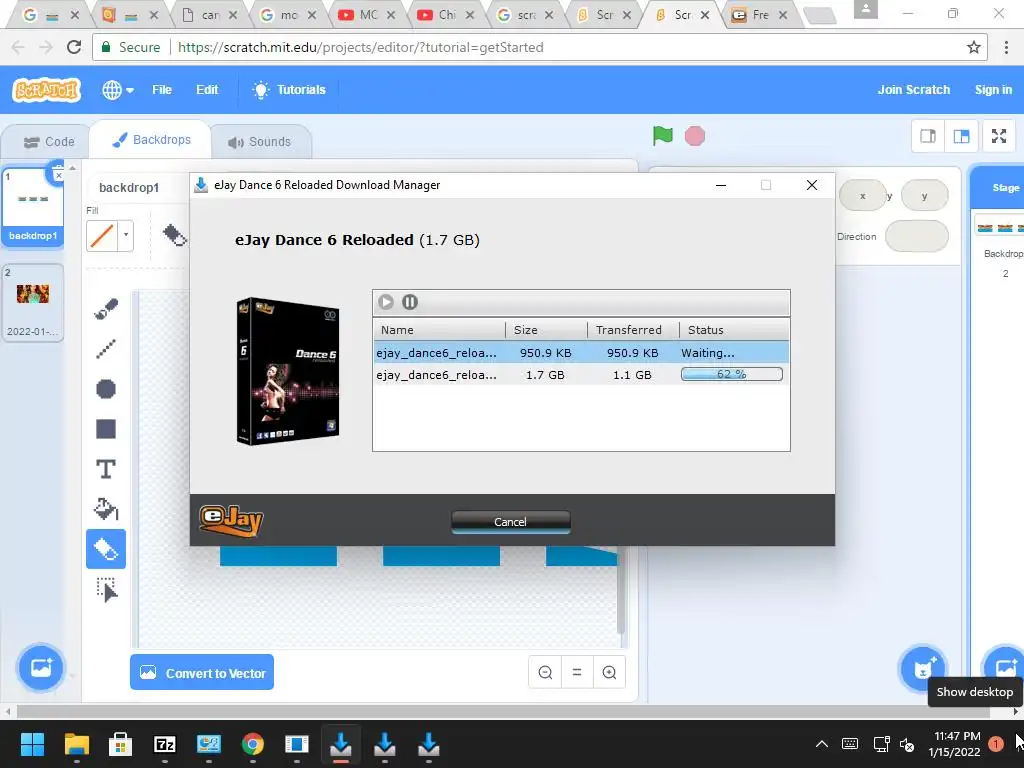
Task: Switch to the Backdrops tab
Action: [151, 140]
